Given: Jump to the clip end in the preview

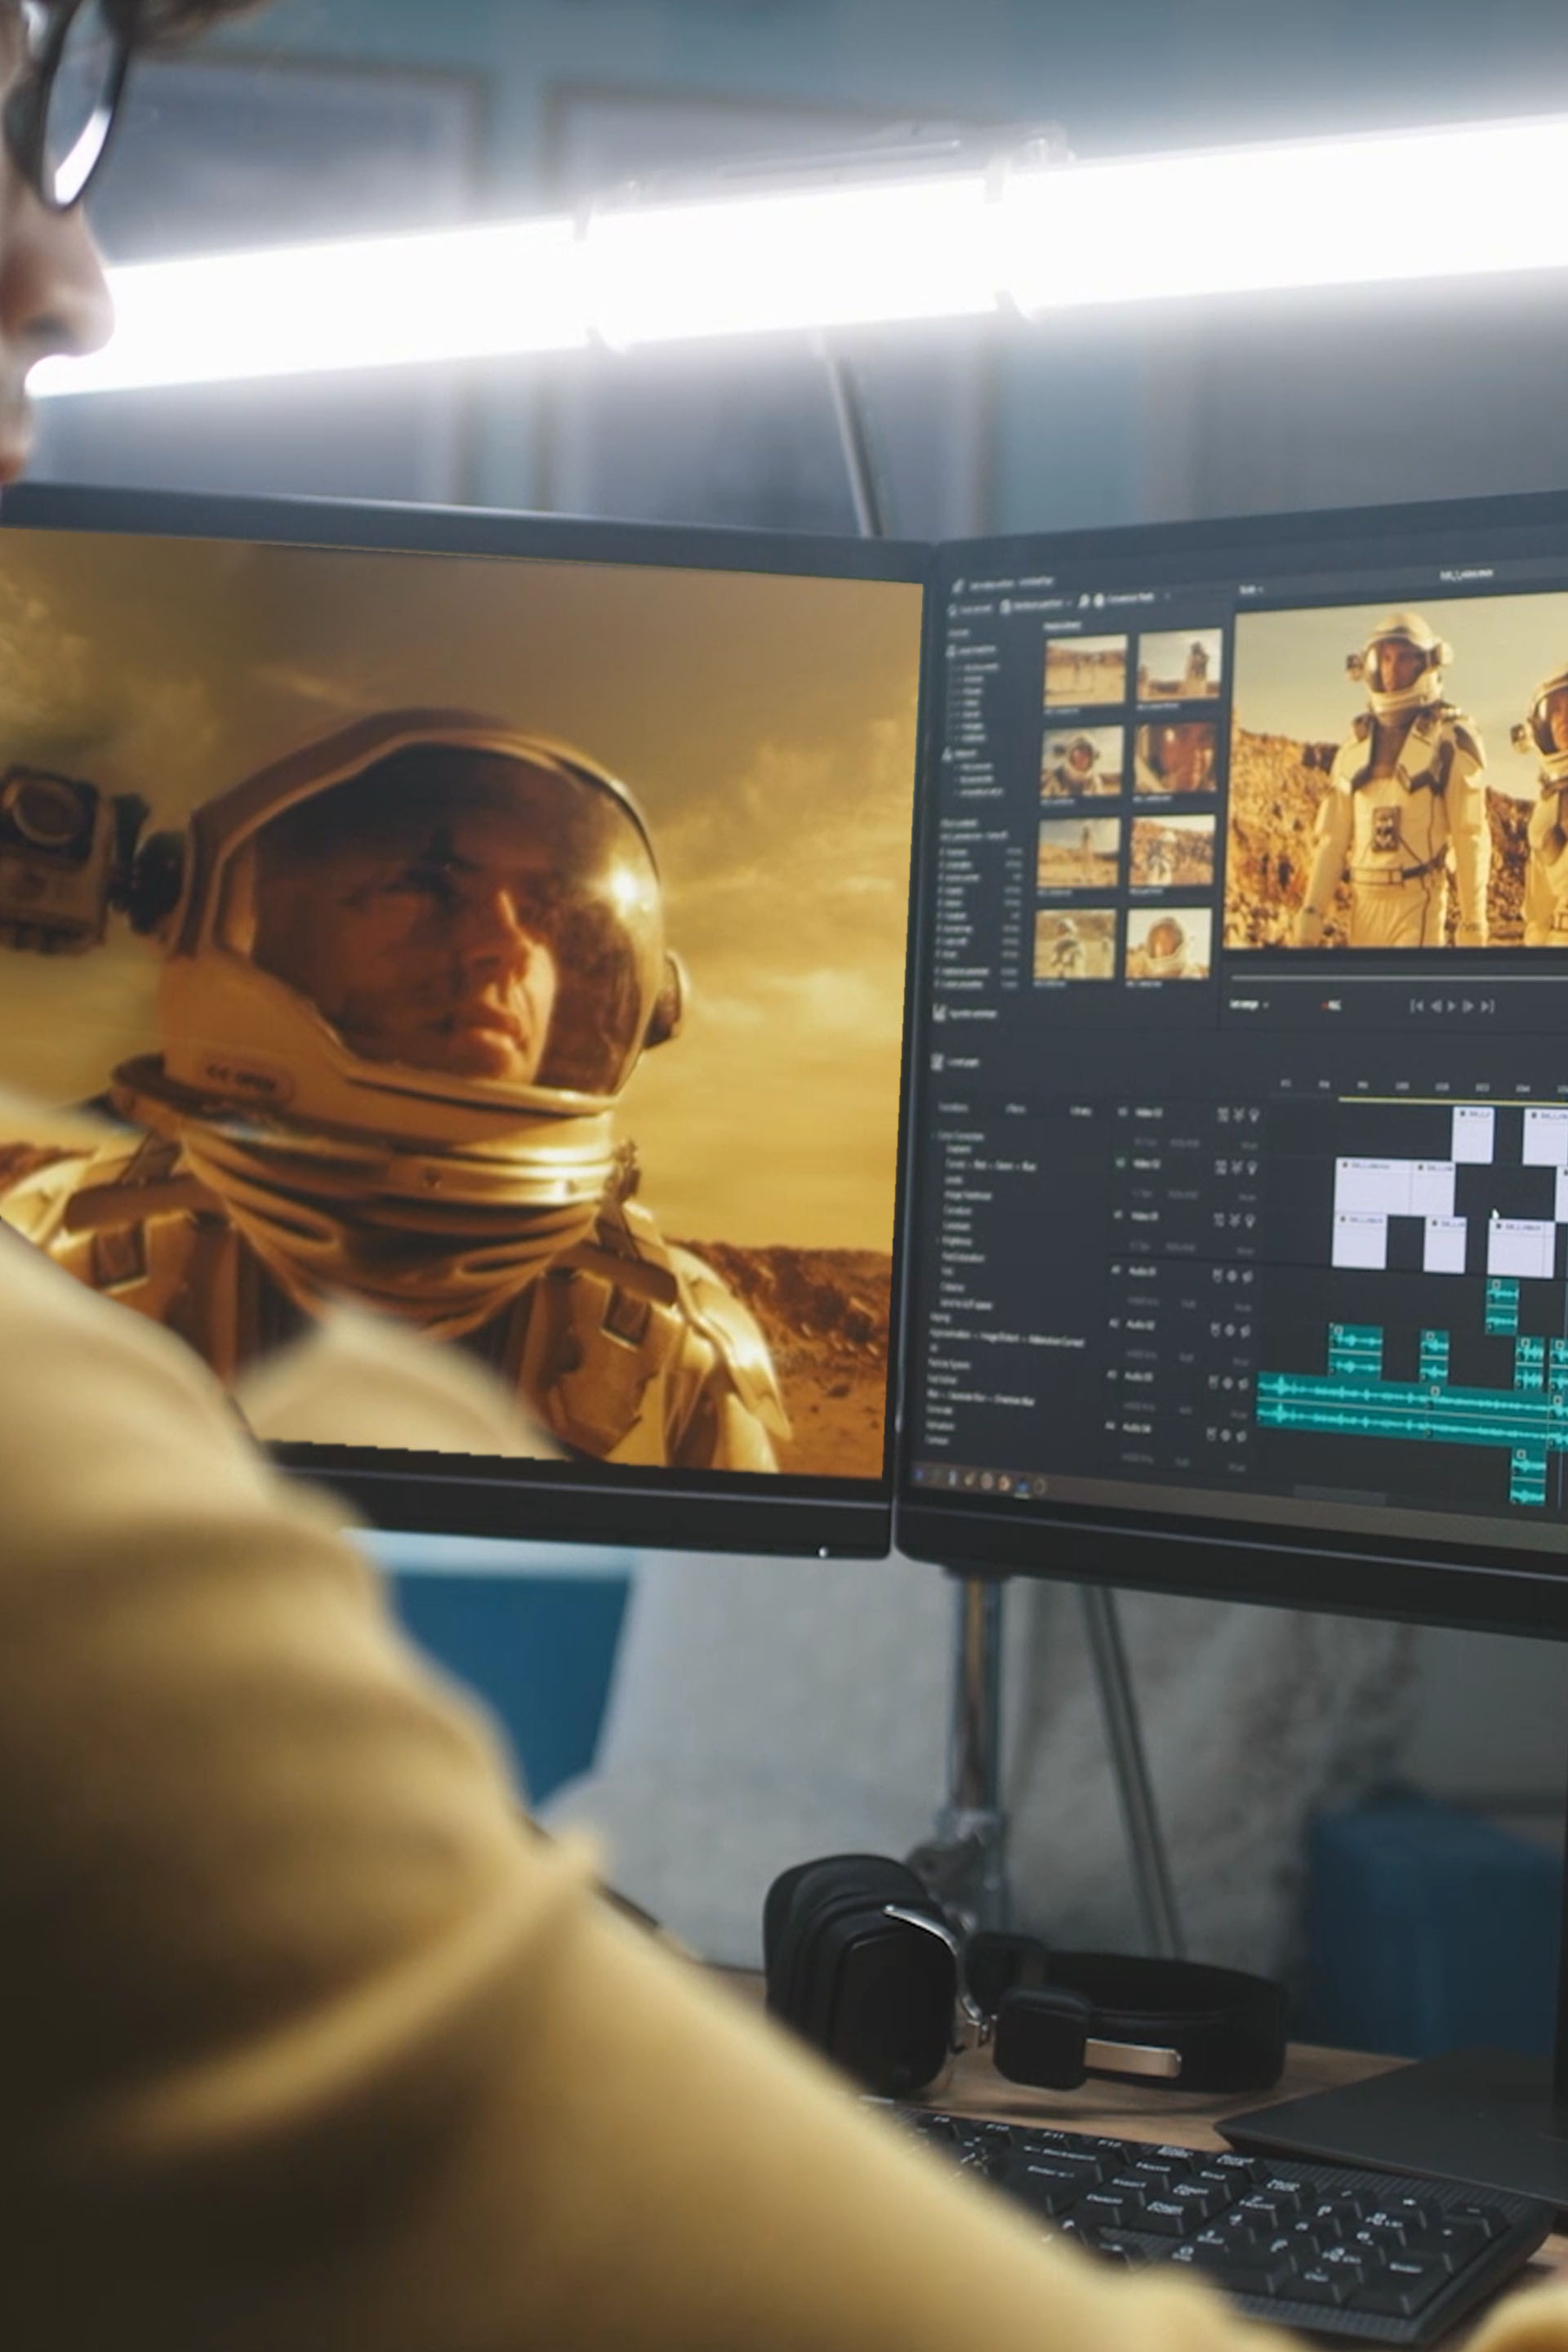Looking at the screenshot, I should (1488, 1006).
